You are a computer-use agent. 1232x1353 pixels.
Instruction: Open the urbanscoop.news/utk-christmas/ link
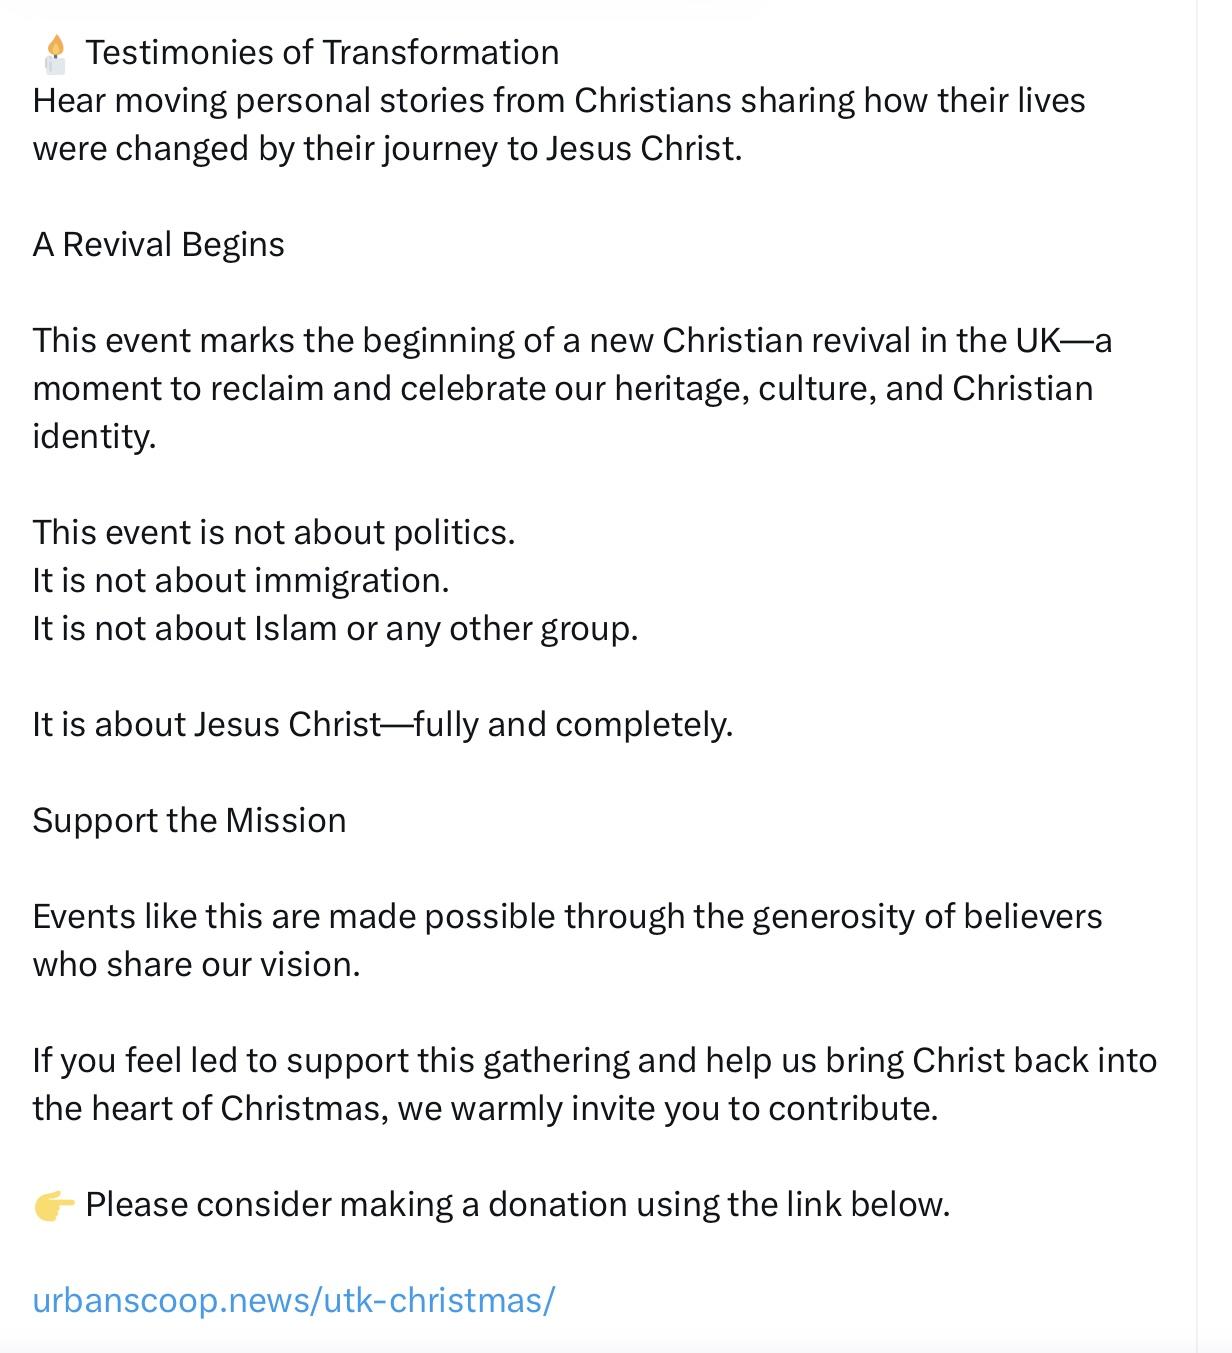293,1300
